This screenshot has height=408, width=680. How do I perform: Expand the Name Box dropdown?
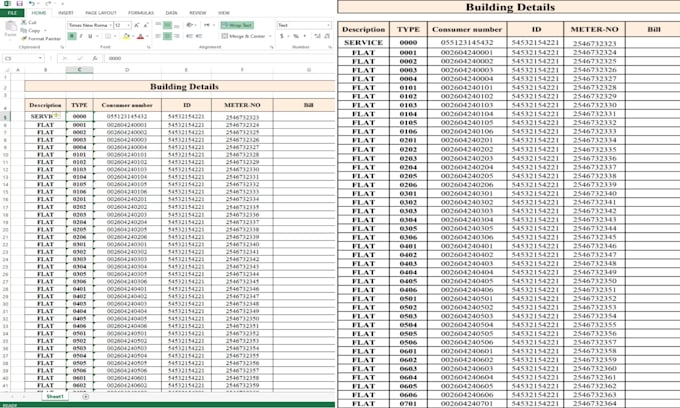click(x=40, y=58)
